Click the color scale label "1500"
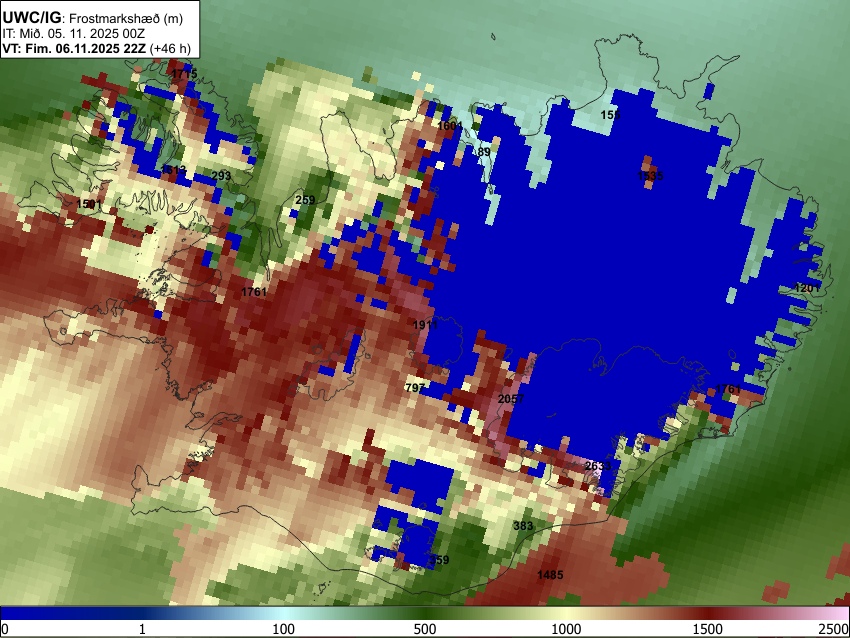The width and height of the screenshot is (850, 638). coord(708,629)
